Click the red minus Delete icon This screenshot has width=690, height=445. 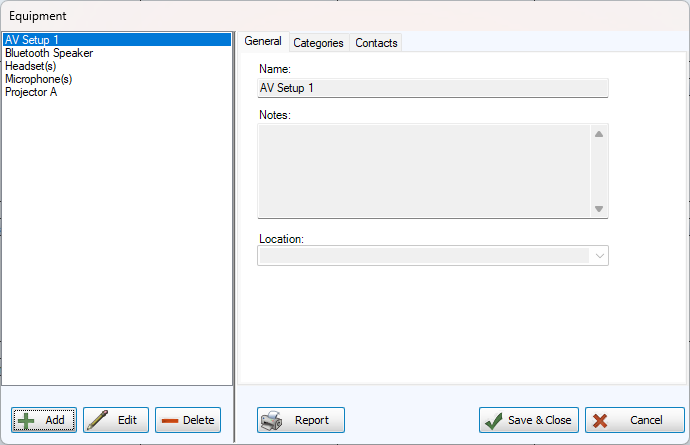pos(170,420)
